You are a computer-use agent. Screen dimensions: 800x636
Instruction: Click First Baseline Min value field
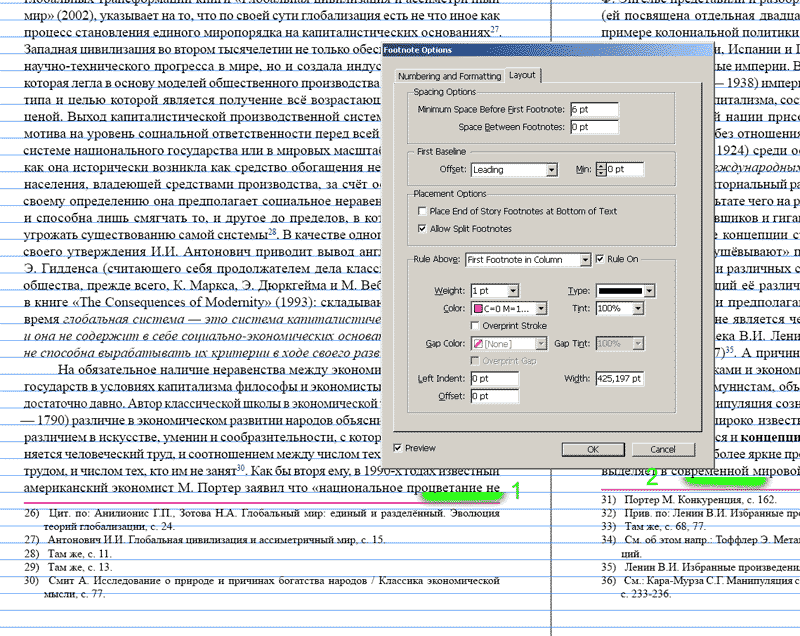point(624,169)
